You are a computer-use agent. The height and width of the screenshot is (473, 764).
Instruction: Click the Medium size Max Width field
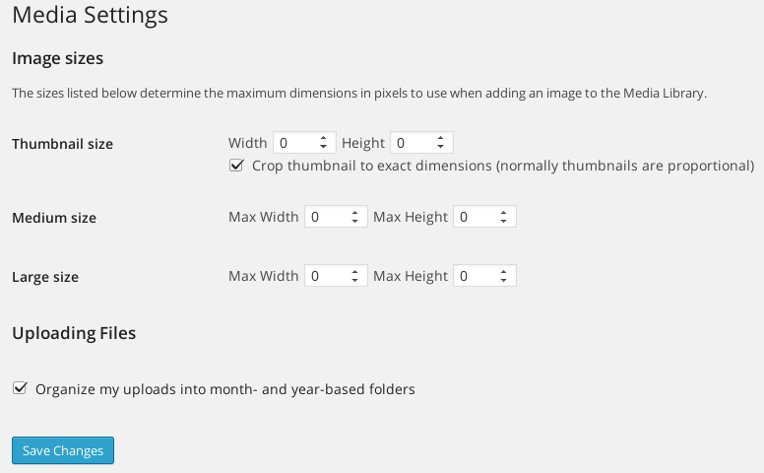336,216
